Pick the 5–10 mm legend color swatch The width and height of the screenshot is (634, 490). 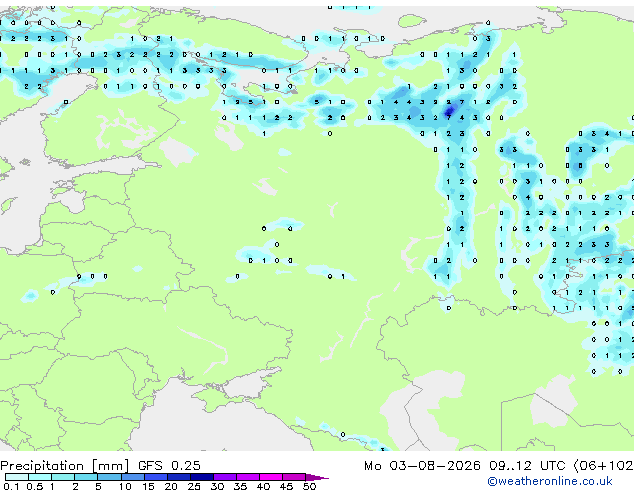[109, 477]
